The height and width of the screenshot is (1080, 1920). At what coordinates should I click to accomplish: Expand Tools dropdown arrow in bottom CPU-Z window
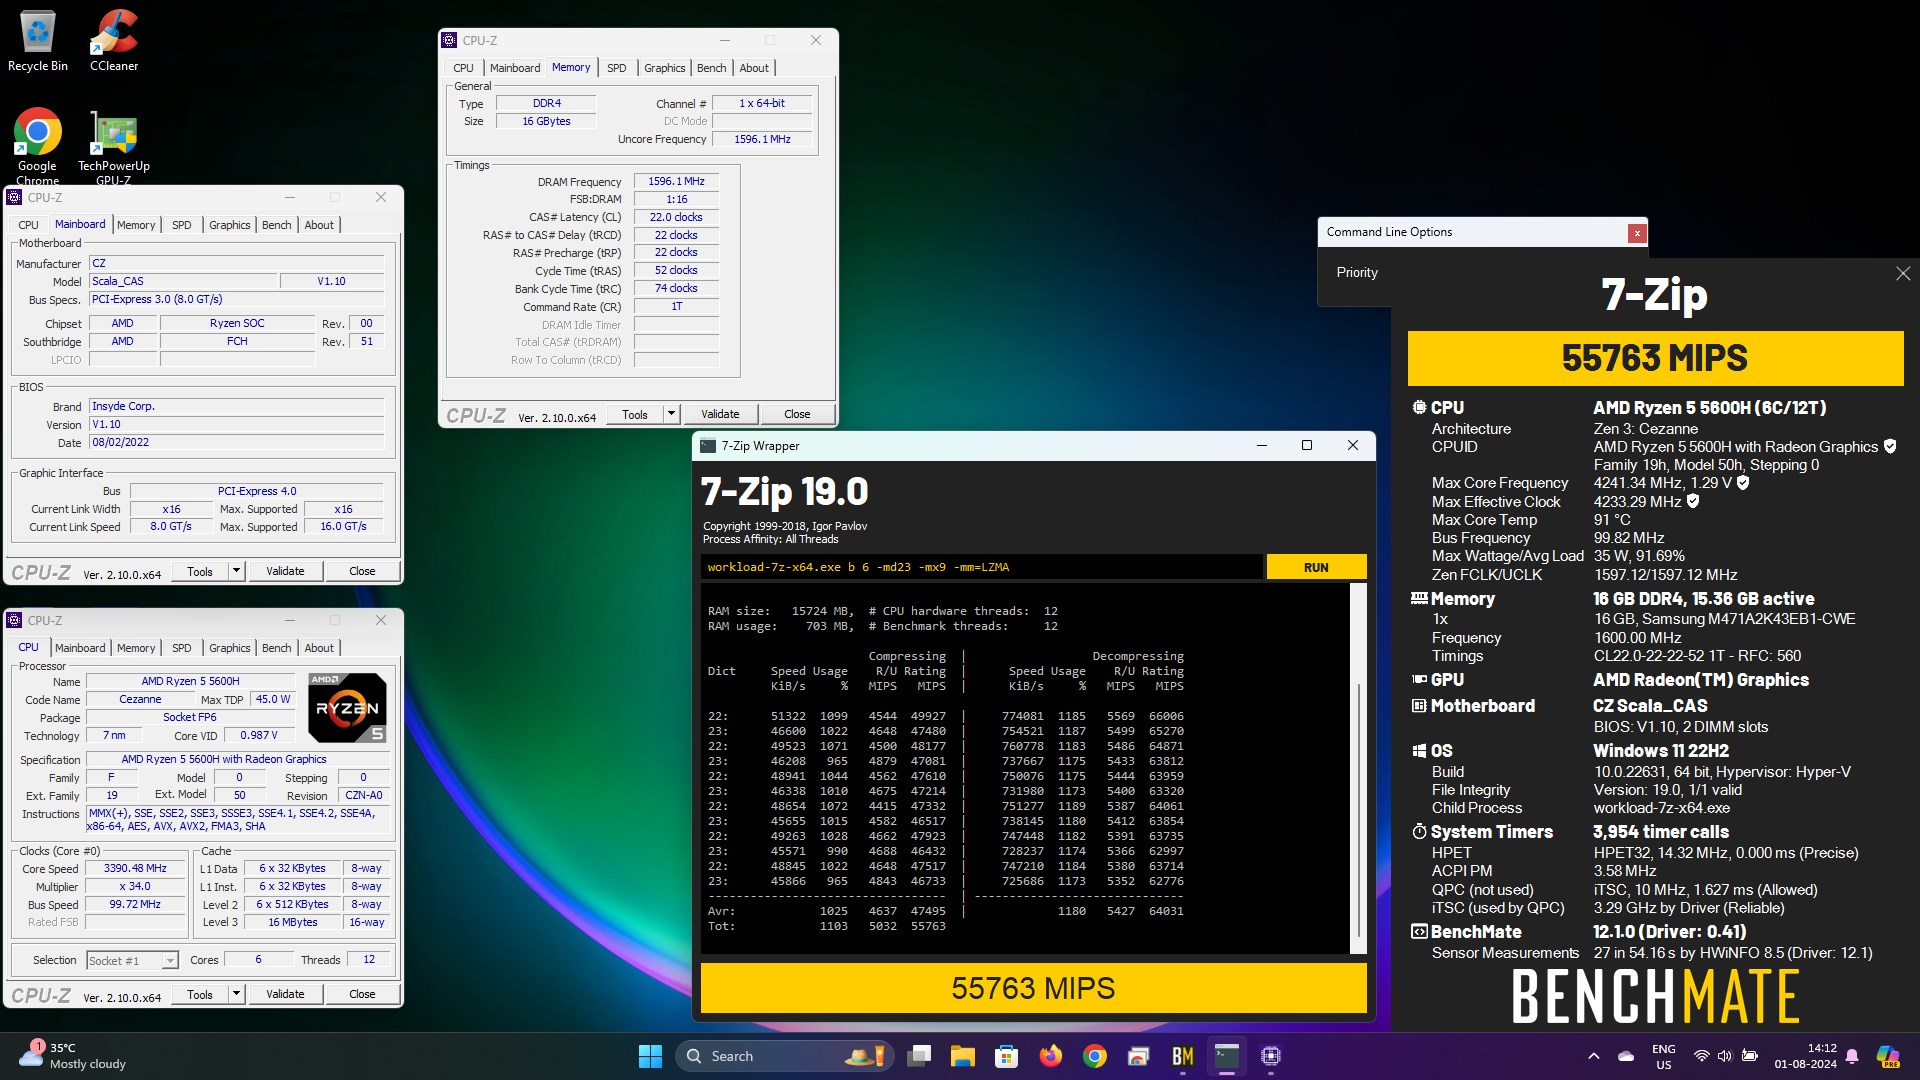pyautogui.click(x=237, y=994)
